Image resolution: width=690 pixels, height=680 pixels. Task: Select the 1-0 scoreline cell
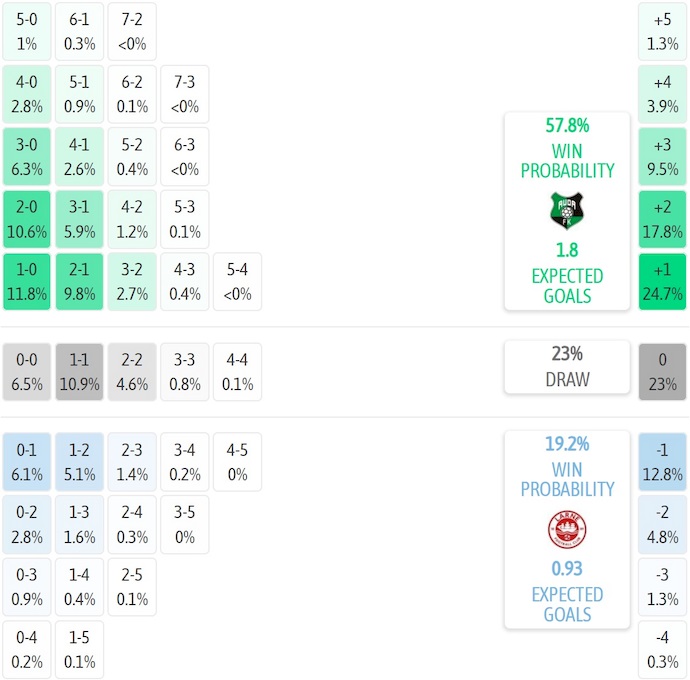(27, 282)
